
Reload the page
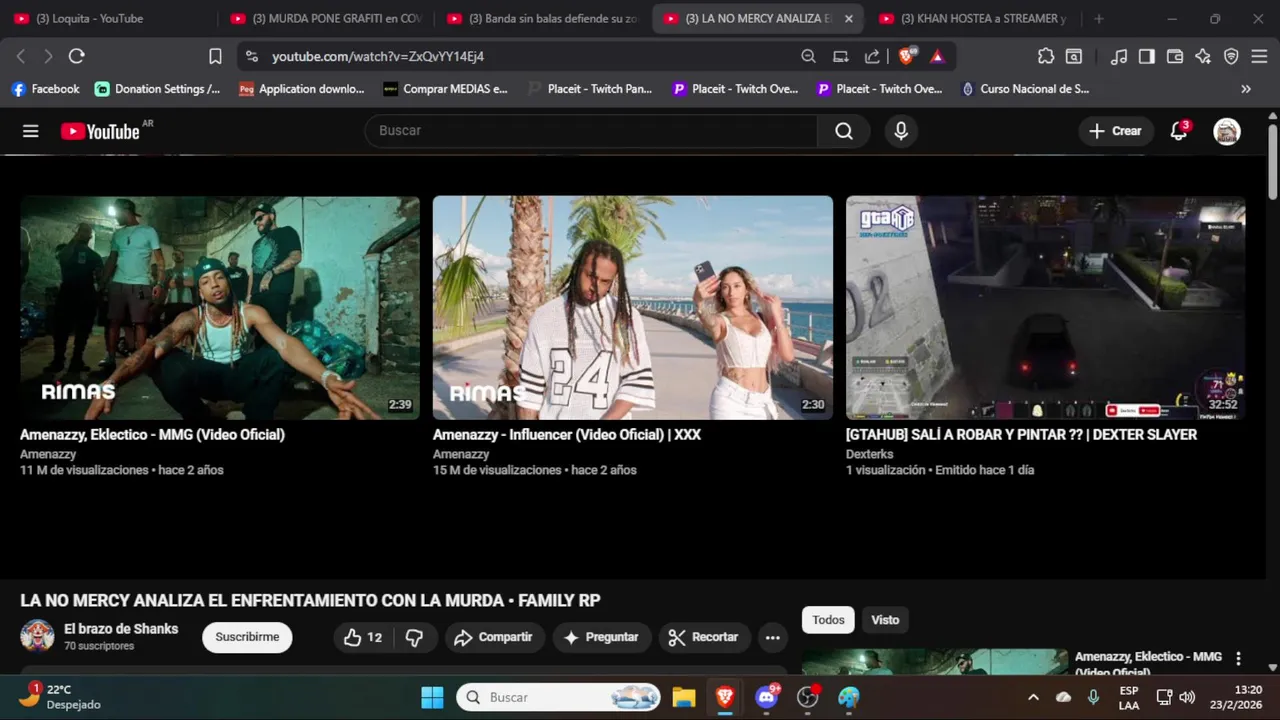[x=76, y=56]
